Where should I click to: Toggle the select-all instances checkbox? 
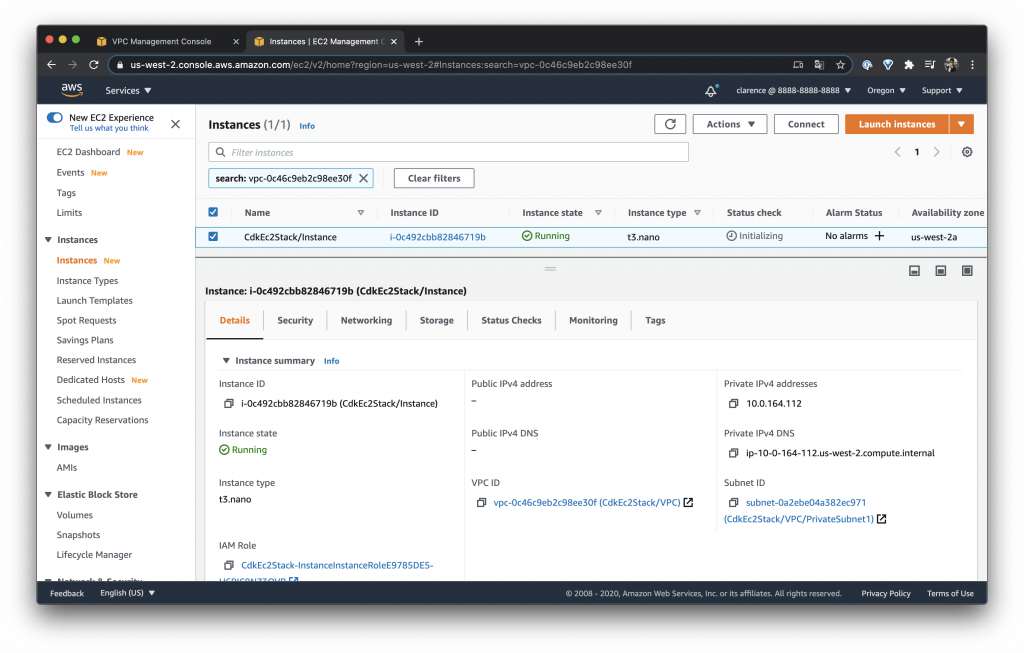click(x=213, y=212)
